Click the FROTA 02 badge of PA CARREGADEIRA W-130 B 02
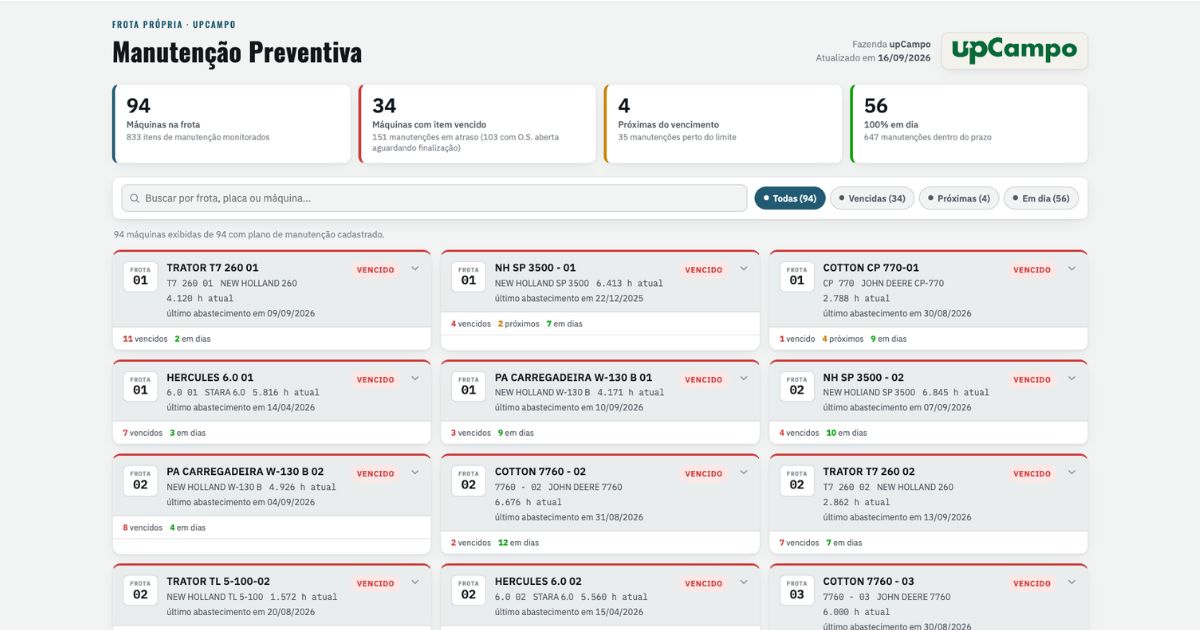Image resolution: width=1200 pixels, height=630 pixels. click(x=141, y=481)
